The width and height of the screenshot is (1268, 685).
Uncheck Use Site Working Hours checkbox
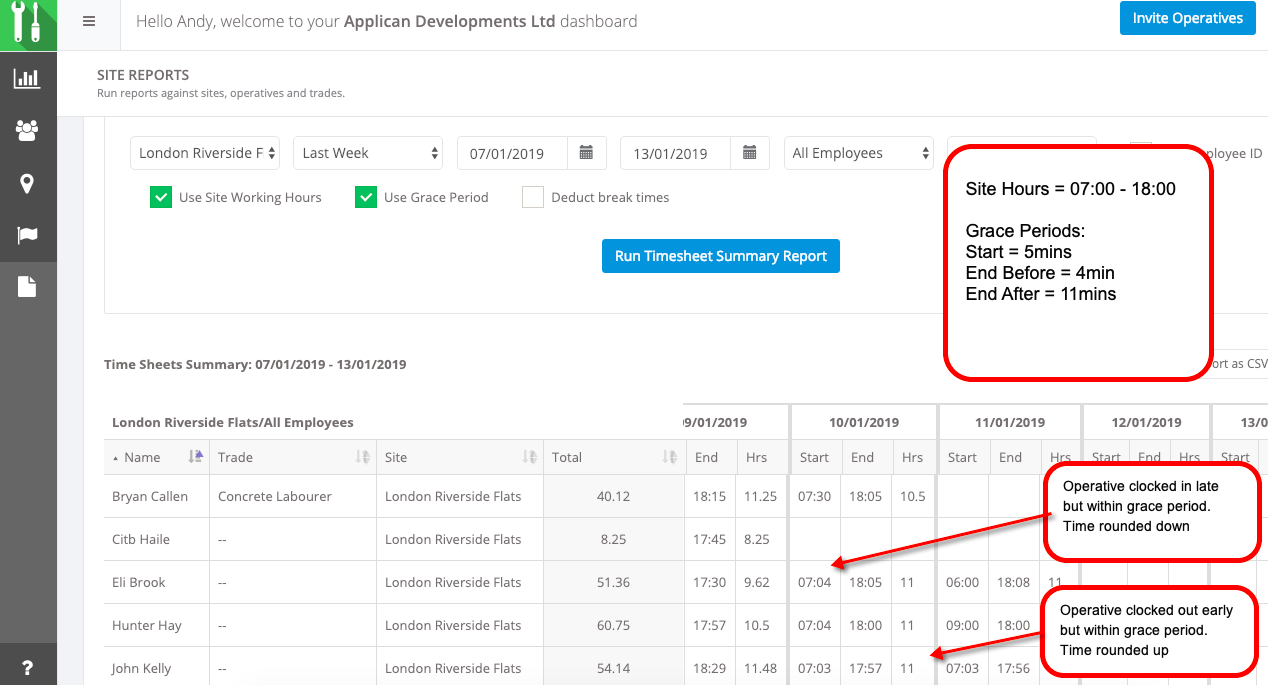161,197
